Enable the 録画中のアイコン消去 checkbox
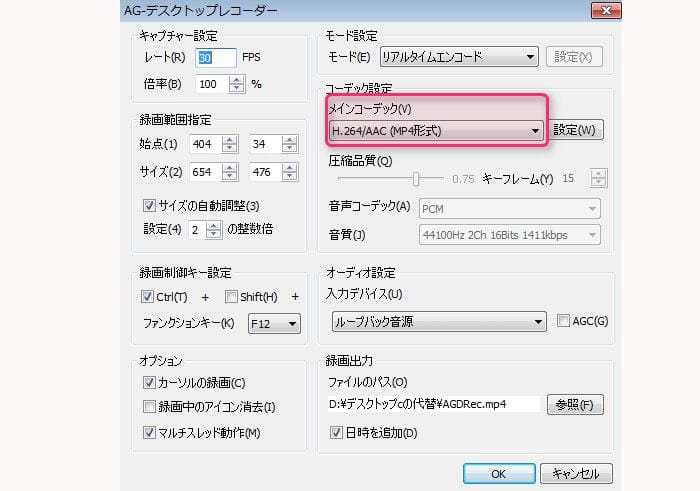The image size is (700, 491). coord(149,407)
